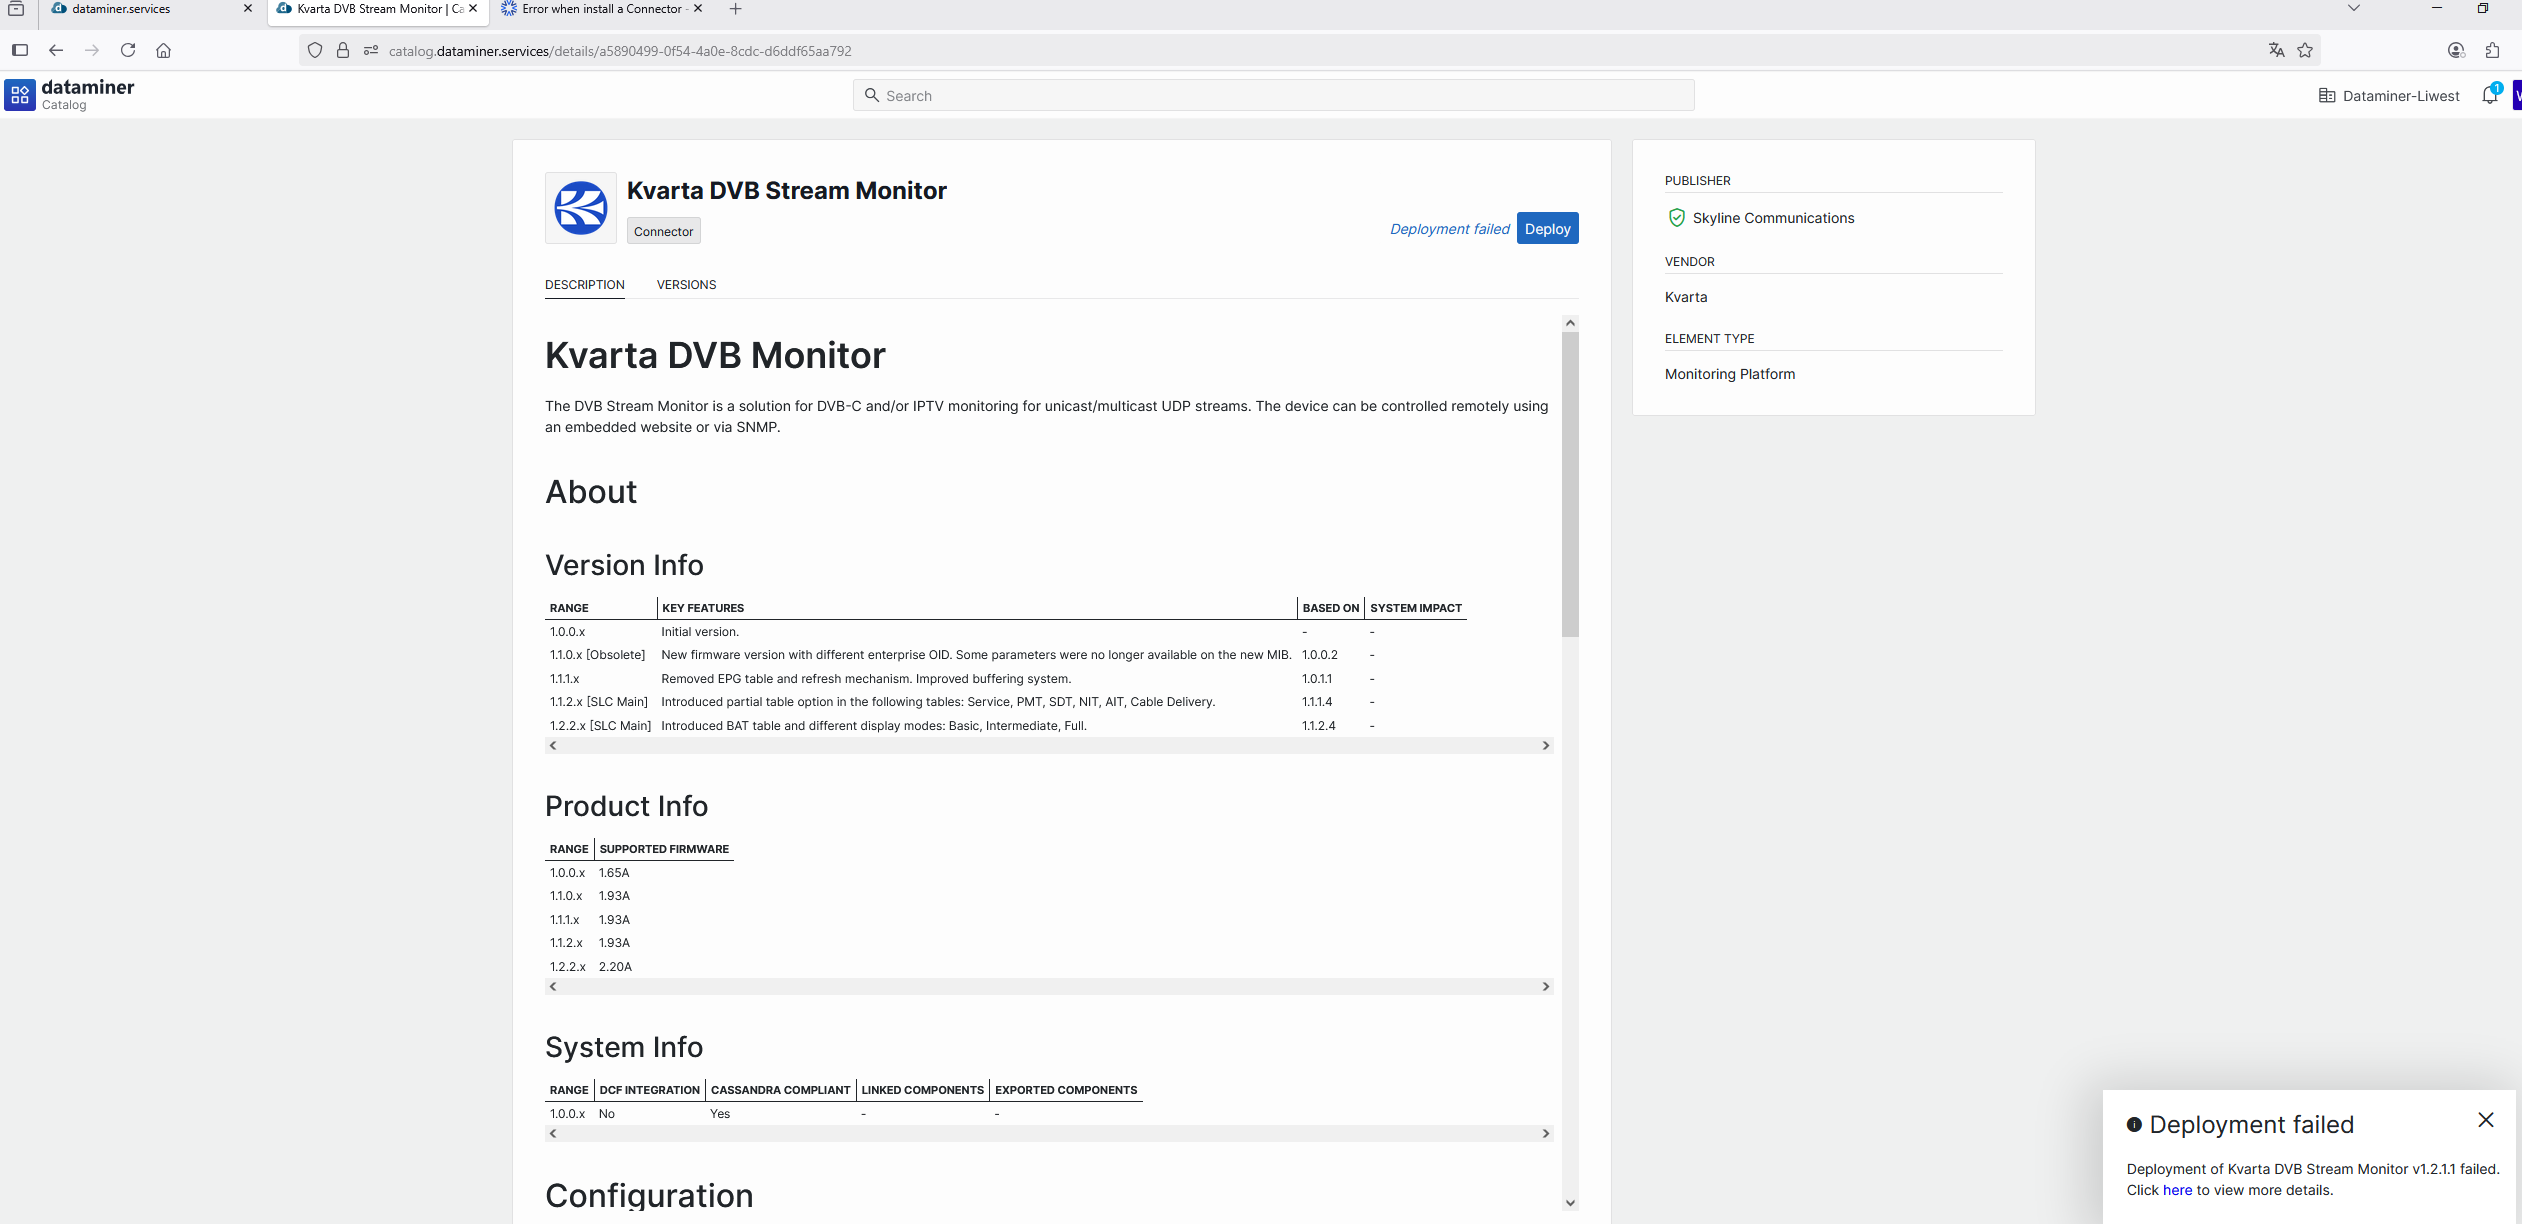This screenshot has height=1224, width=2522.
Task: Open the sidebar toggle icon
Action: [20, 50]
